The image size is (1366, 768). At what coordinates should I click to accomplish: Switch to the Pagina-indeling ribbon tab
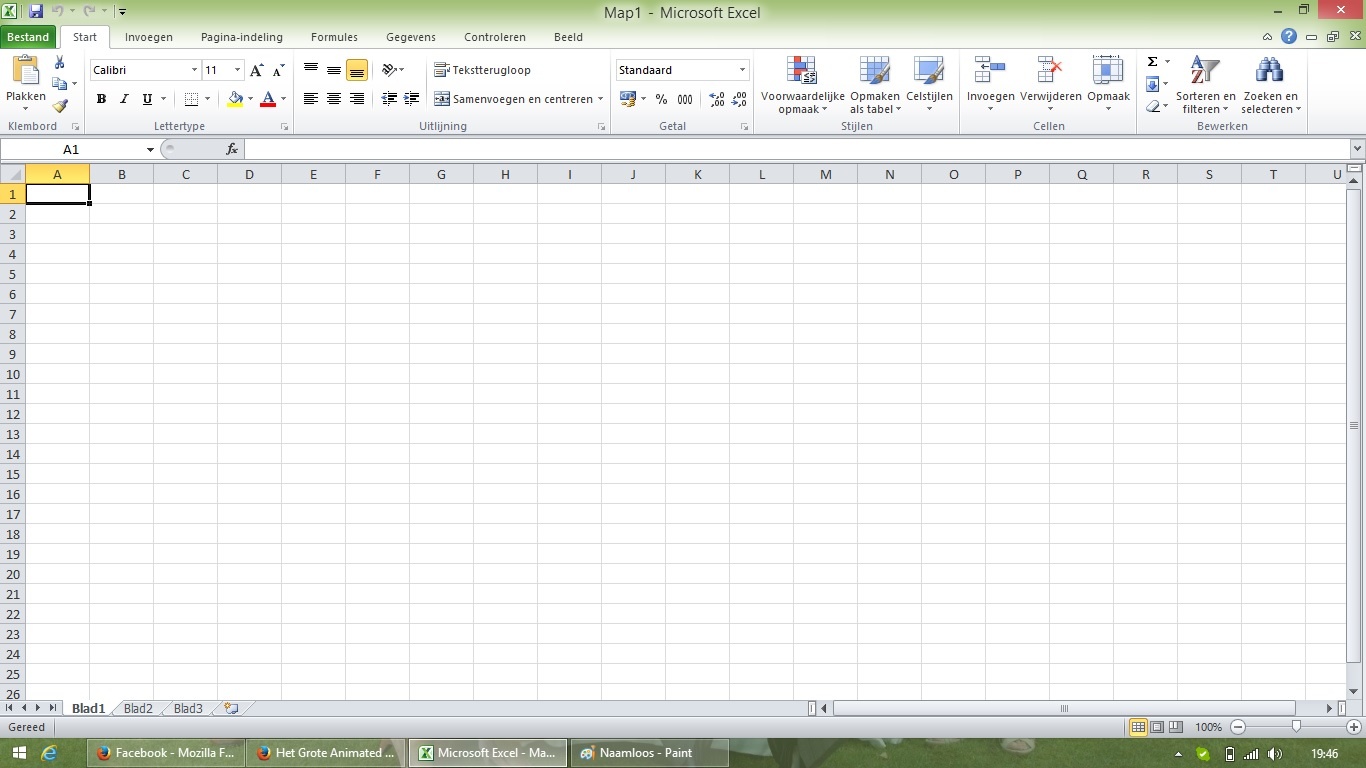(242, 37)
